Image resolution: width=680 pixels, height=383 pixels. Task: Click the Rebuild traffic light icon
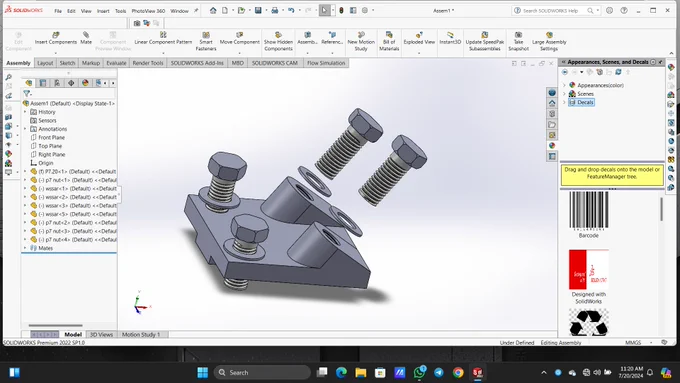pyautogui.click(x=341, y=10)
